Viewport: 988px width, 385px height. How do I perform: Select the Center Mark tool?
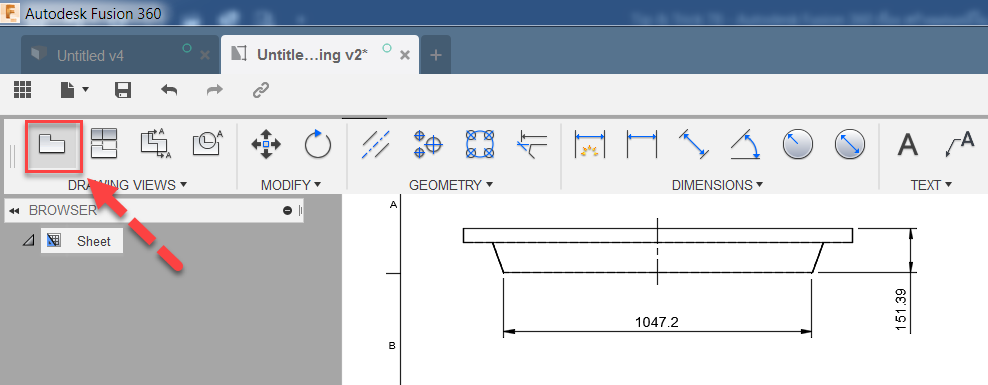click(428, 144)
